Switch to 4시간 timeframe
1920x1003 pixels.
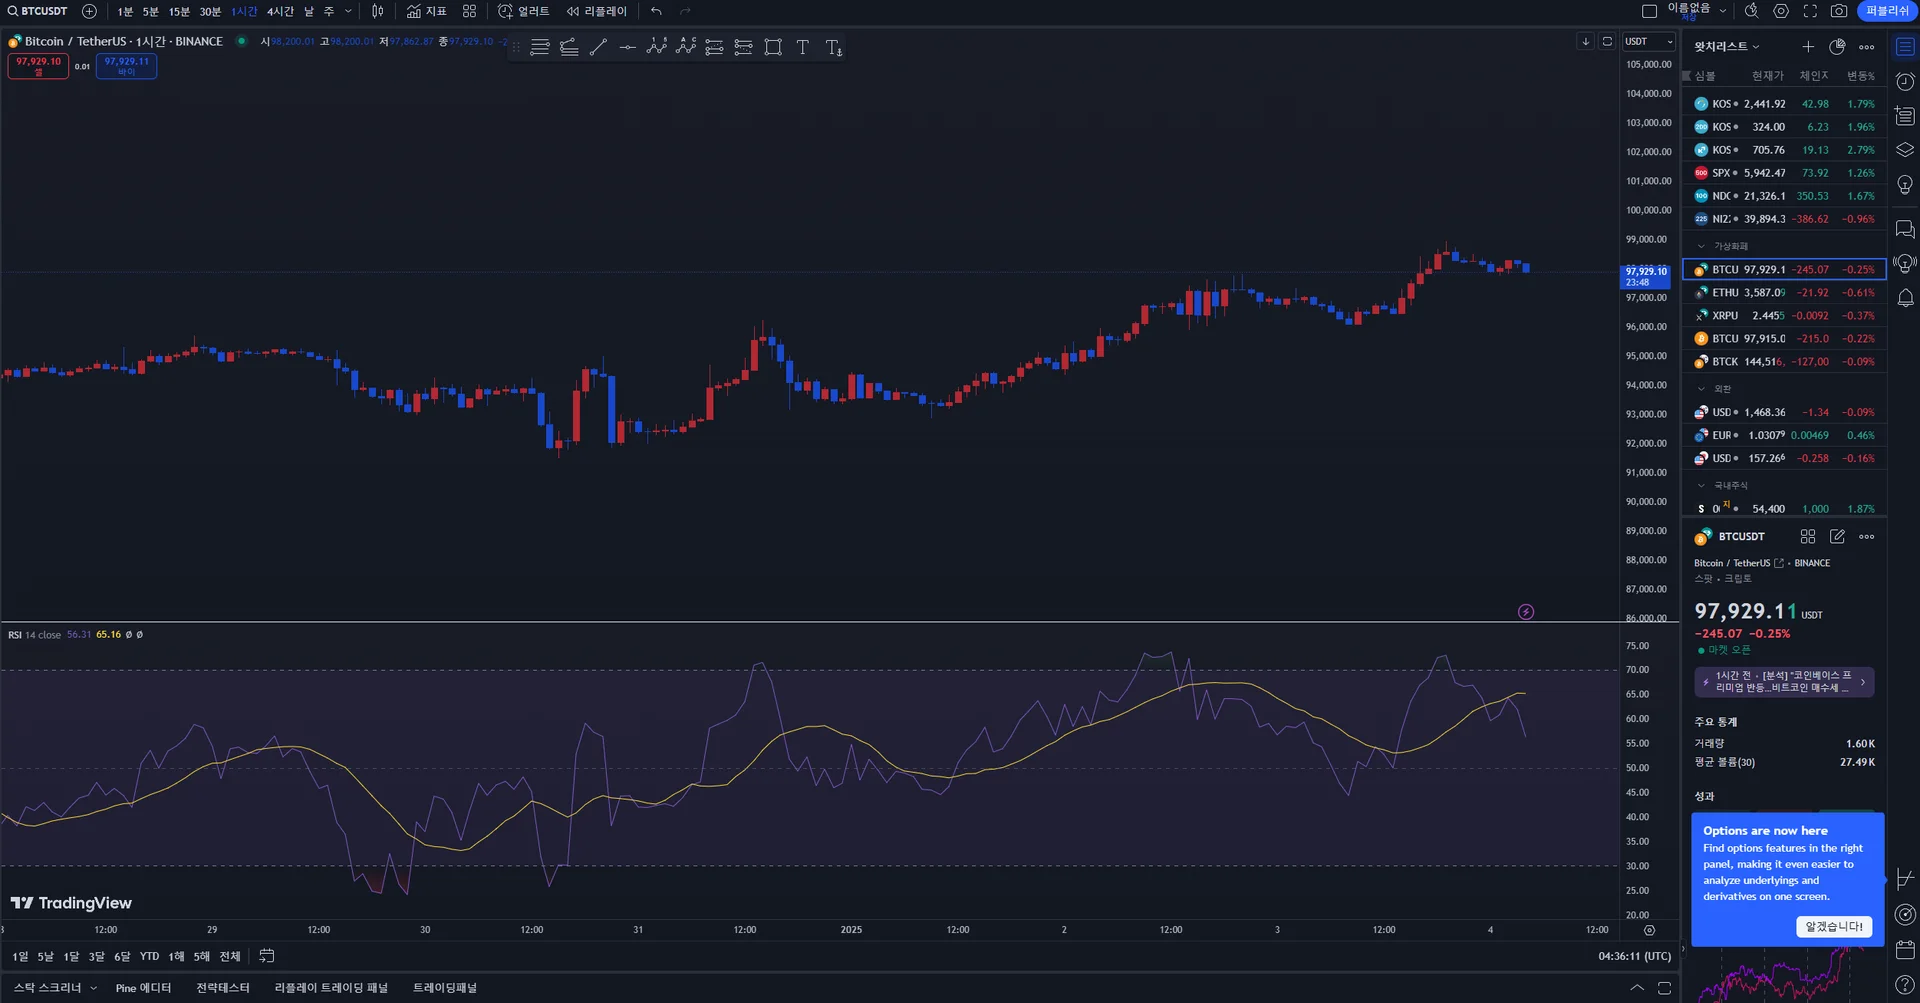pos(280,11)
